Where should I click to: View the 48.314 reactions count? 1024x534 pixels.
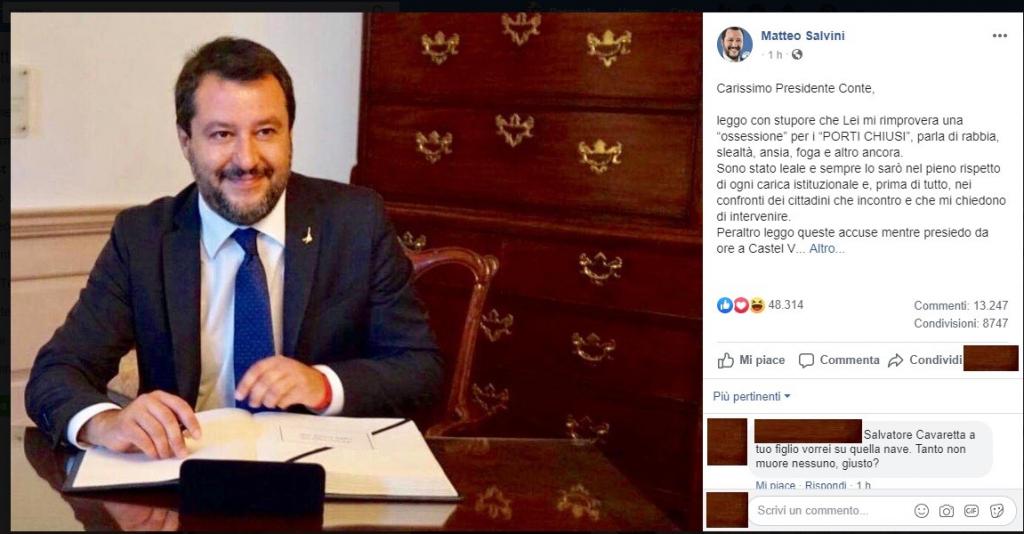pos(786,305)
